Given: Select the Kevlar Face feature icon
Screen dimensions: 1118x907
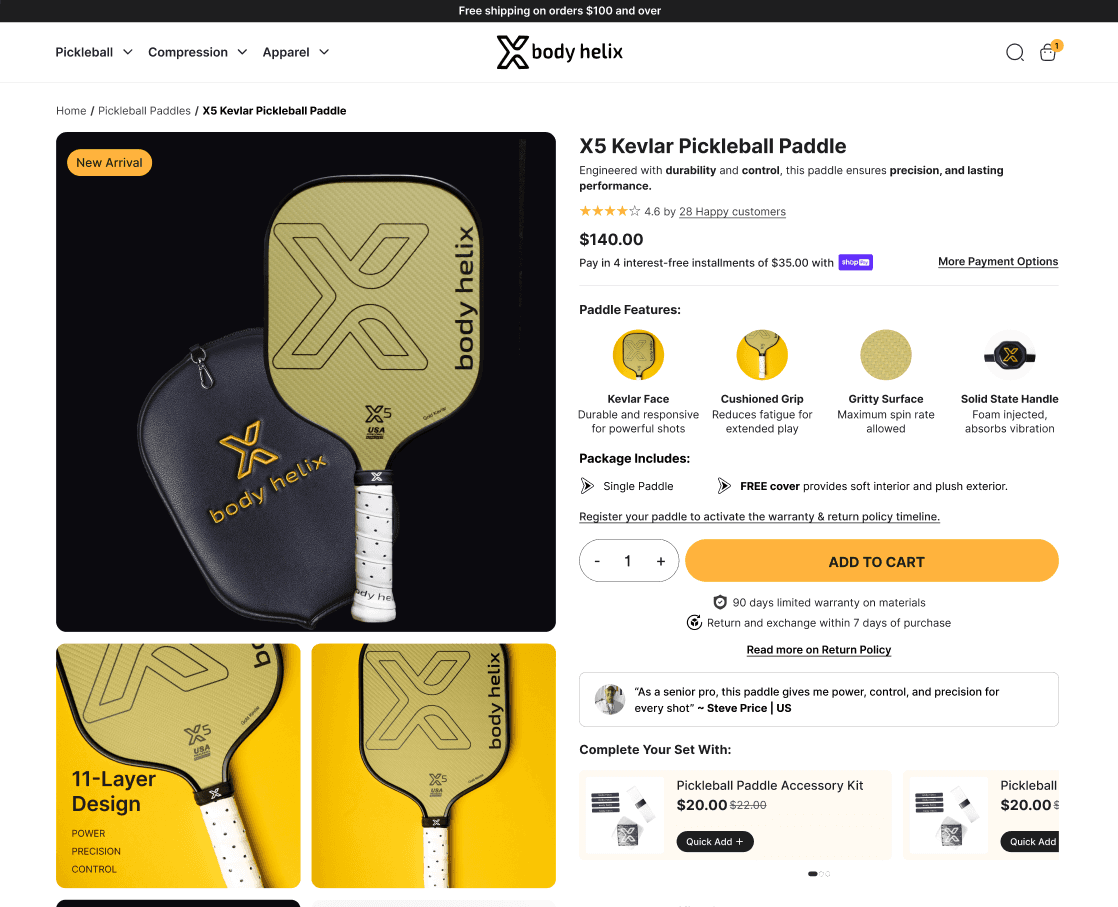Looking at the screenshot, I should (638, 354).
